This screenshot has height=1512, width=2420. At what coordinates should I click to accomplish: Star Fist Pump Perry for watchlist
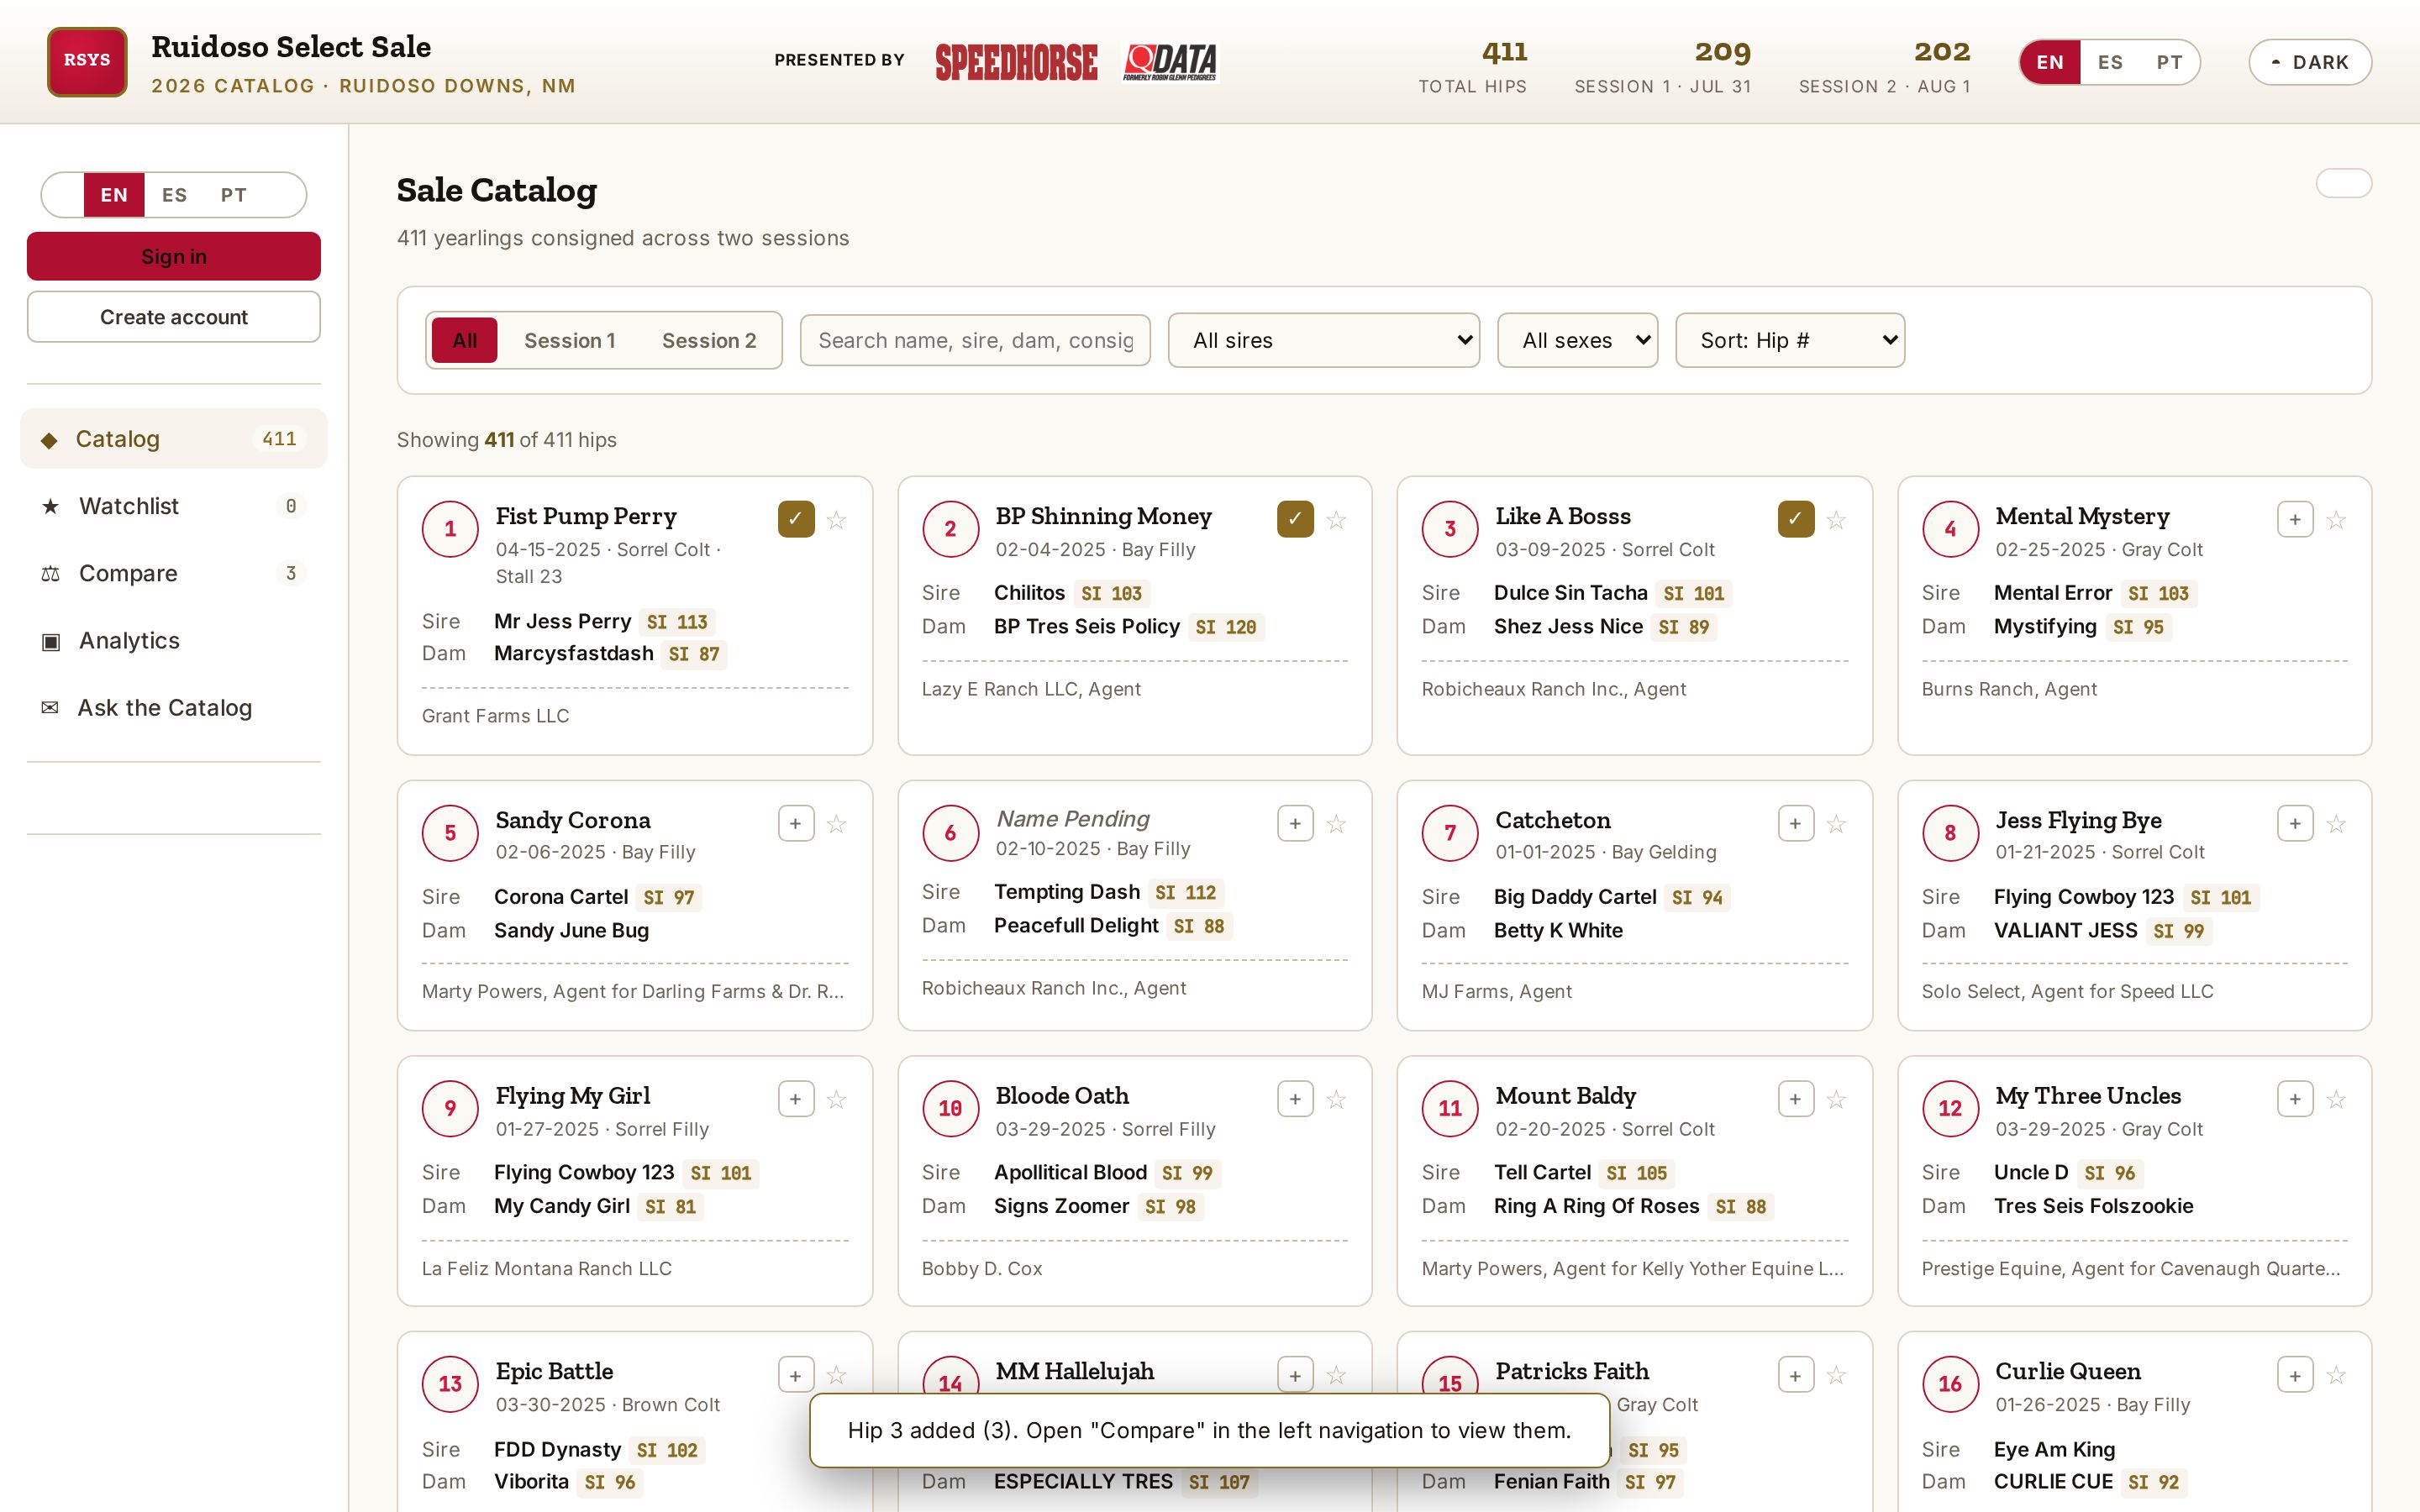(837, 520)
